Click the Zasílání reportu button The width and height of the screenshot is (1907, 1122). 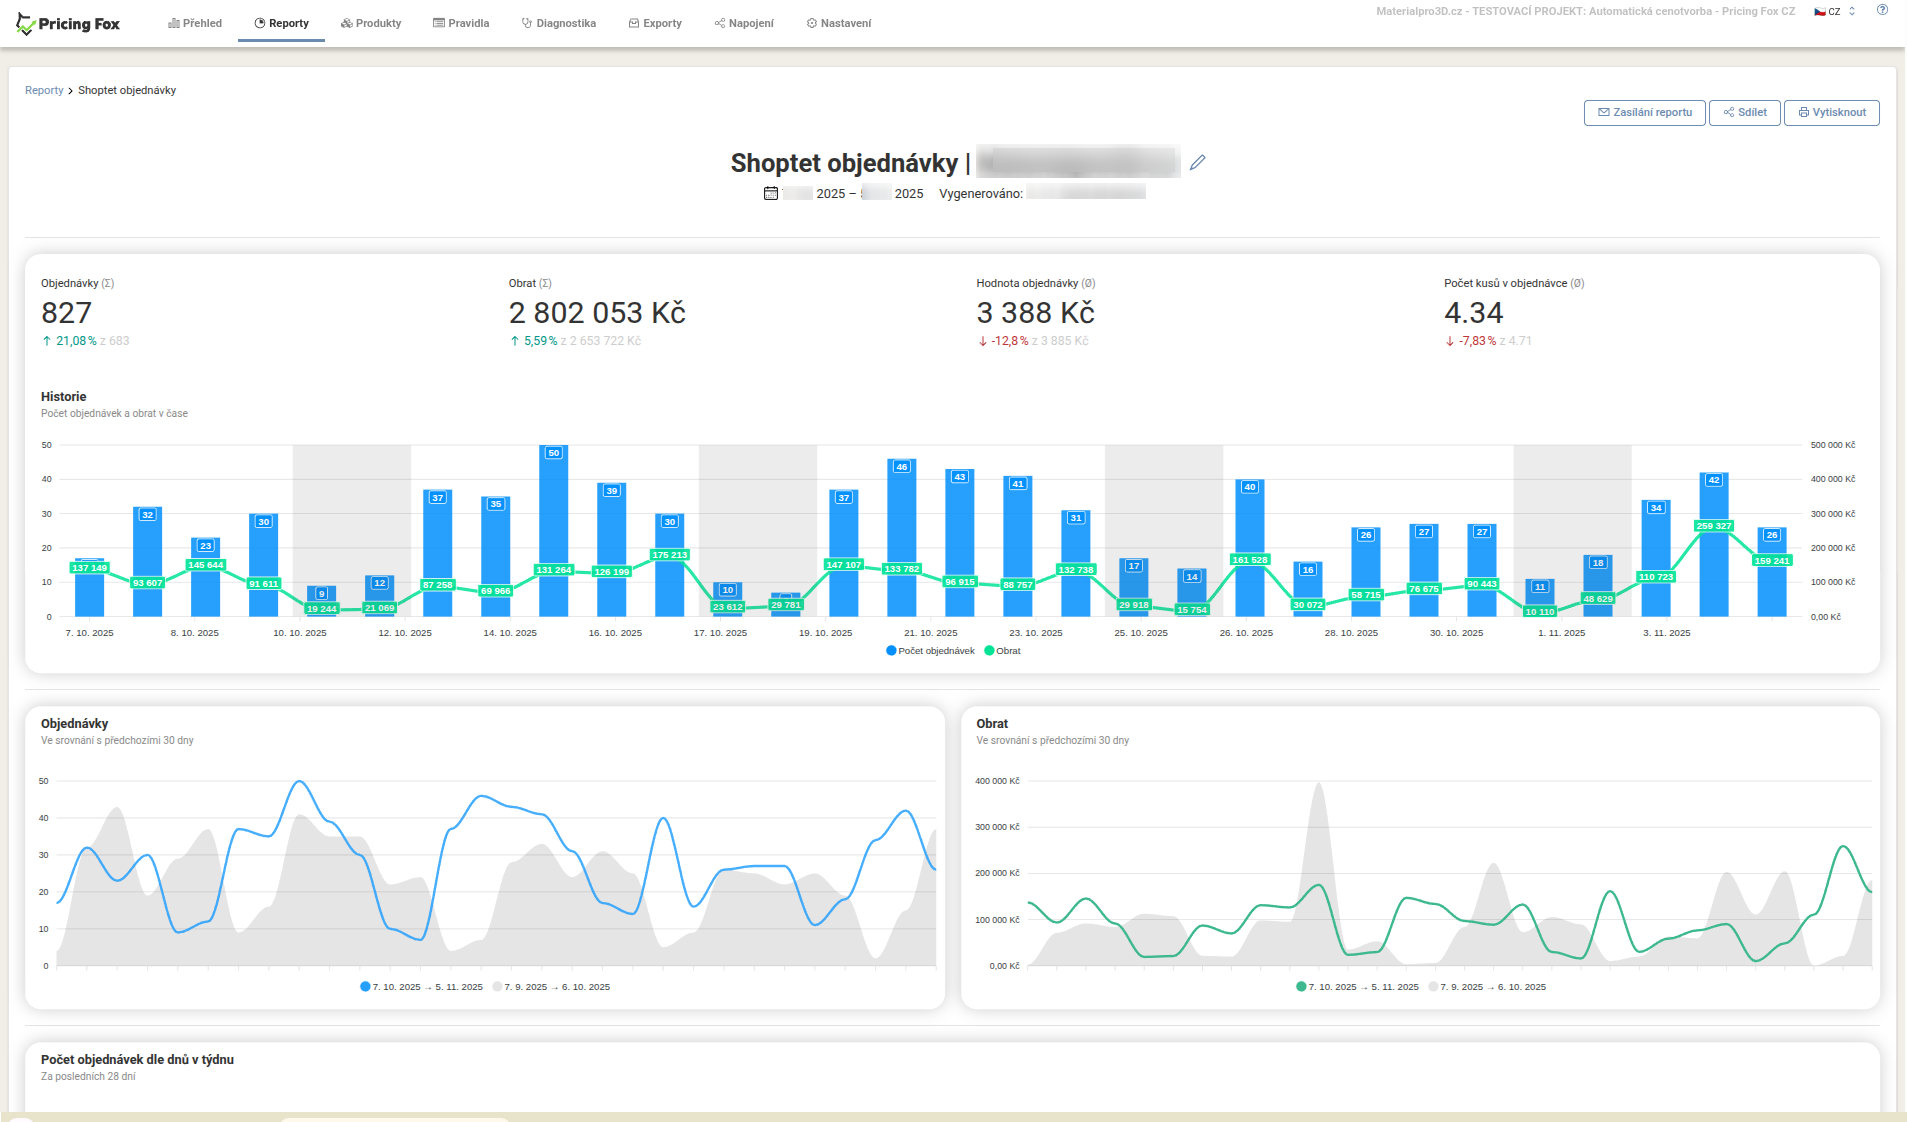tap(1644, 112)
